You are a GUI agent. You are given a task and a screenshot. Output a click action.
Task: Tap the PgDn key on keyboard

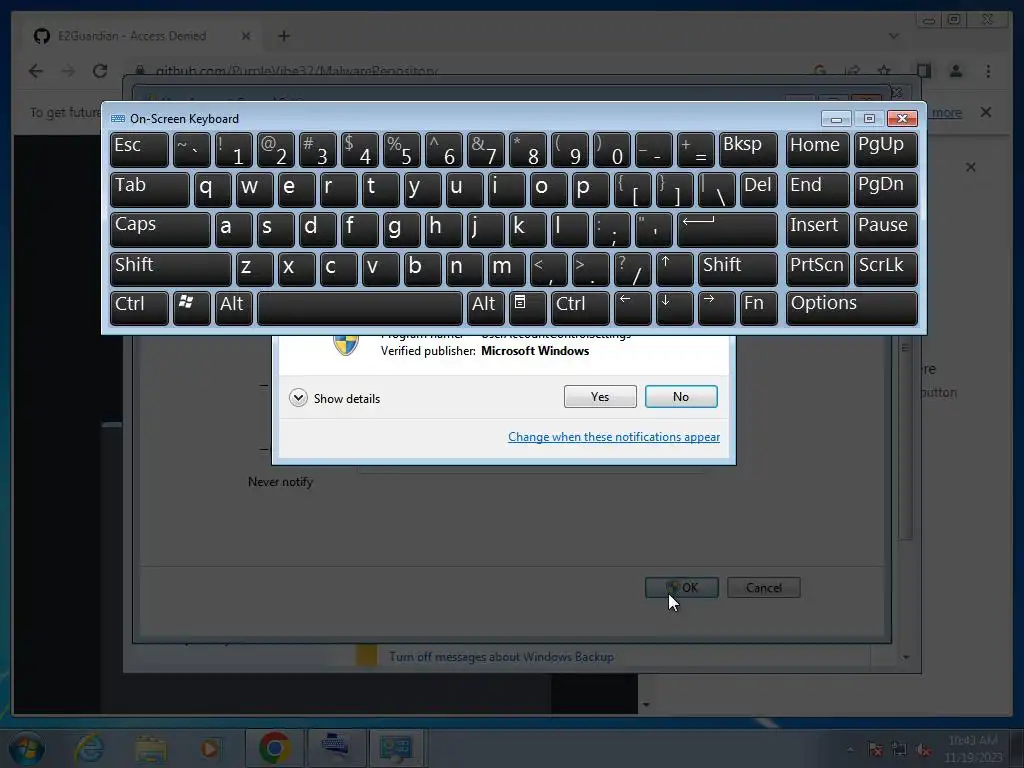click(x=885, y=189)
